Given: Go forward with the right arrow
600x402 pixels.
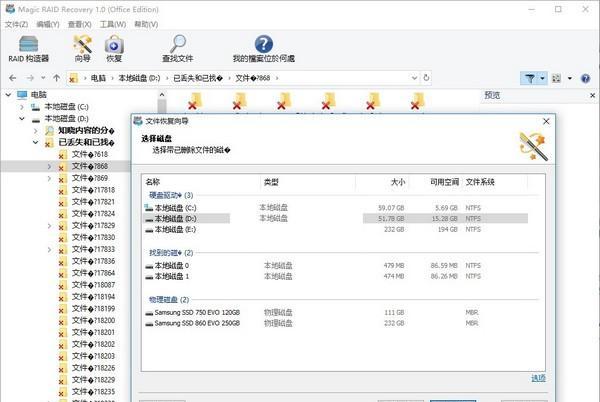Looking at the screenshot, I should 30,78.
